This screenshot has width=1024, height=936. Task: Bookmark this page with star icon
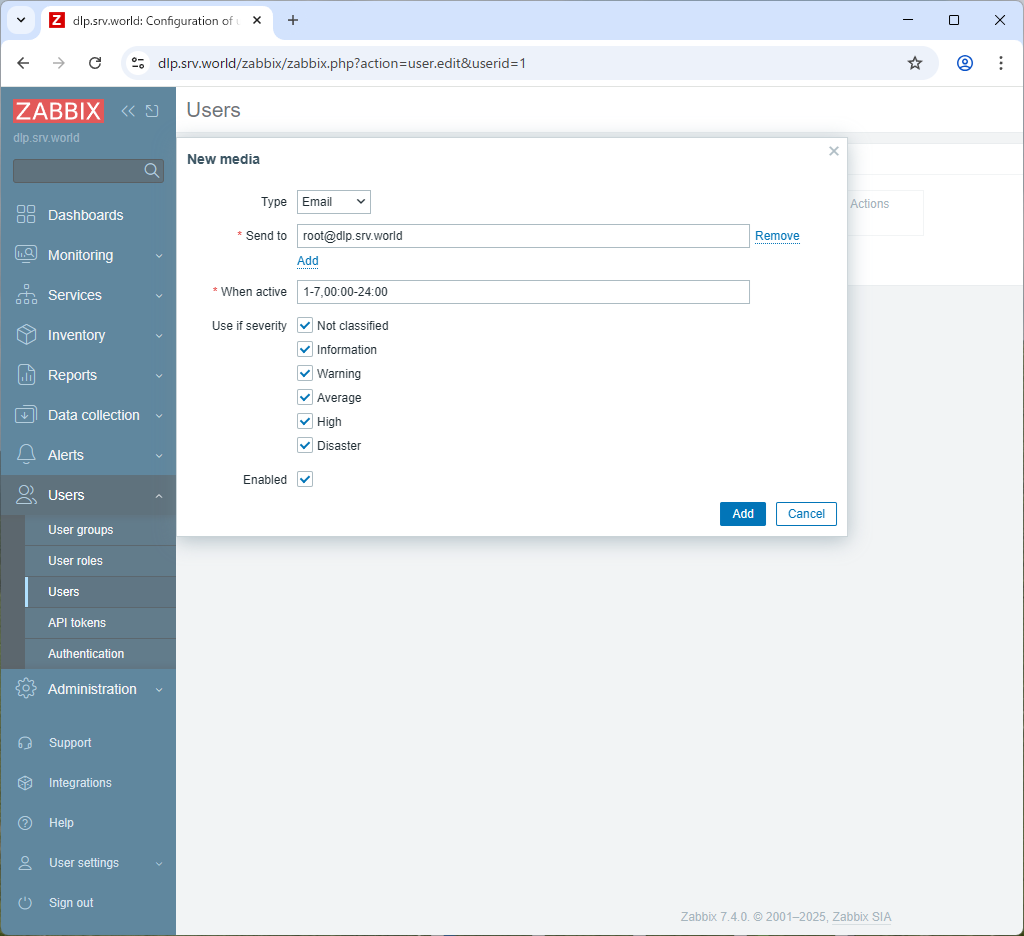coord(915,63)
